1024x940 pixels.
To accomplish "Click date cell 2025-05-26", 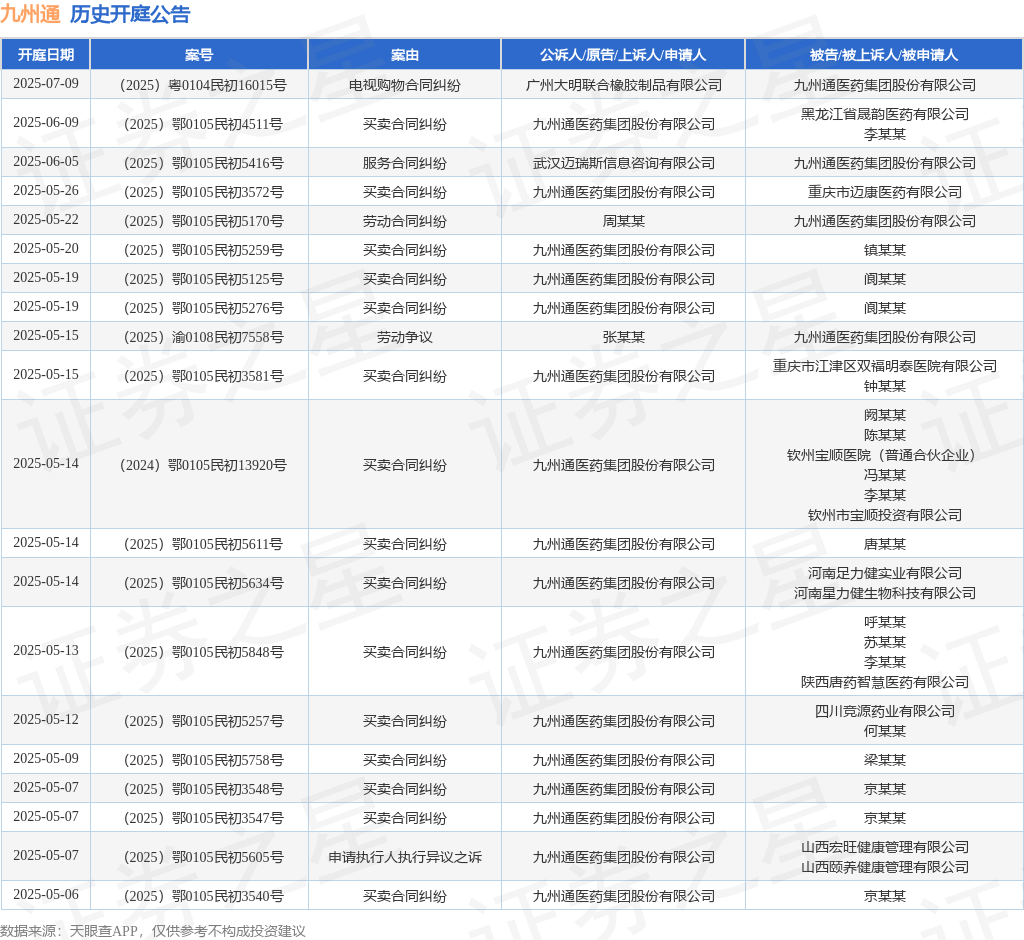I will pos(46,191).
